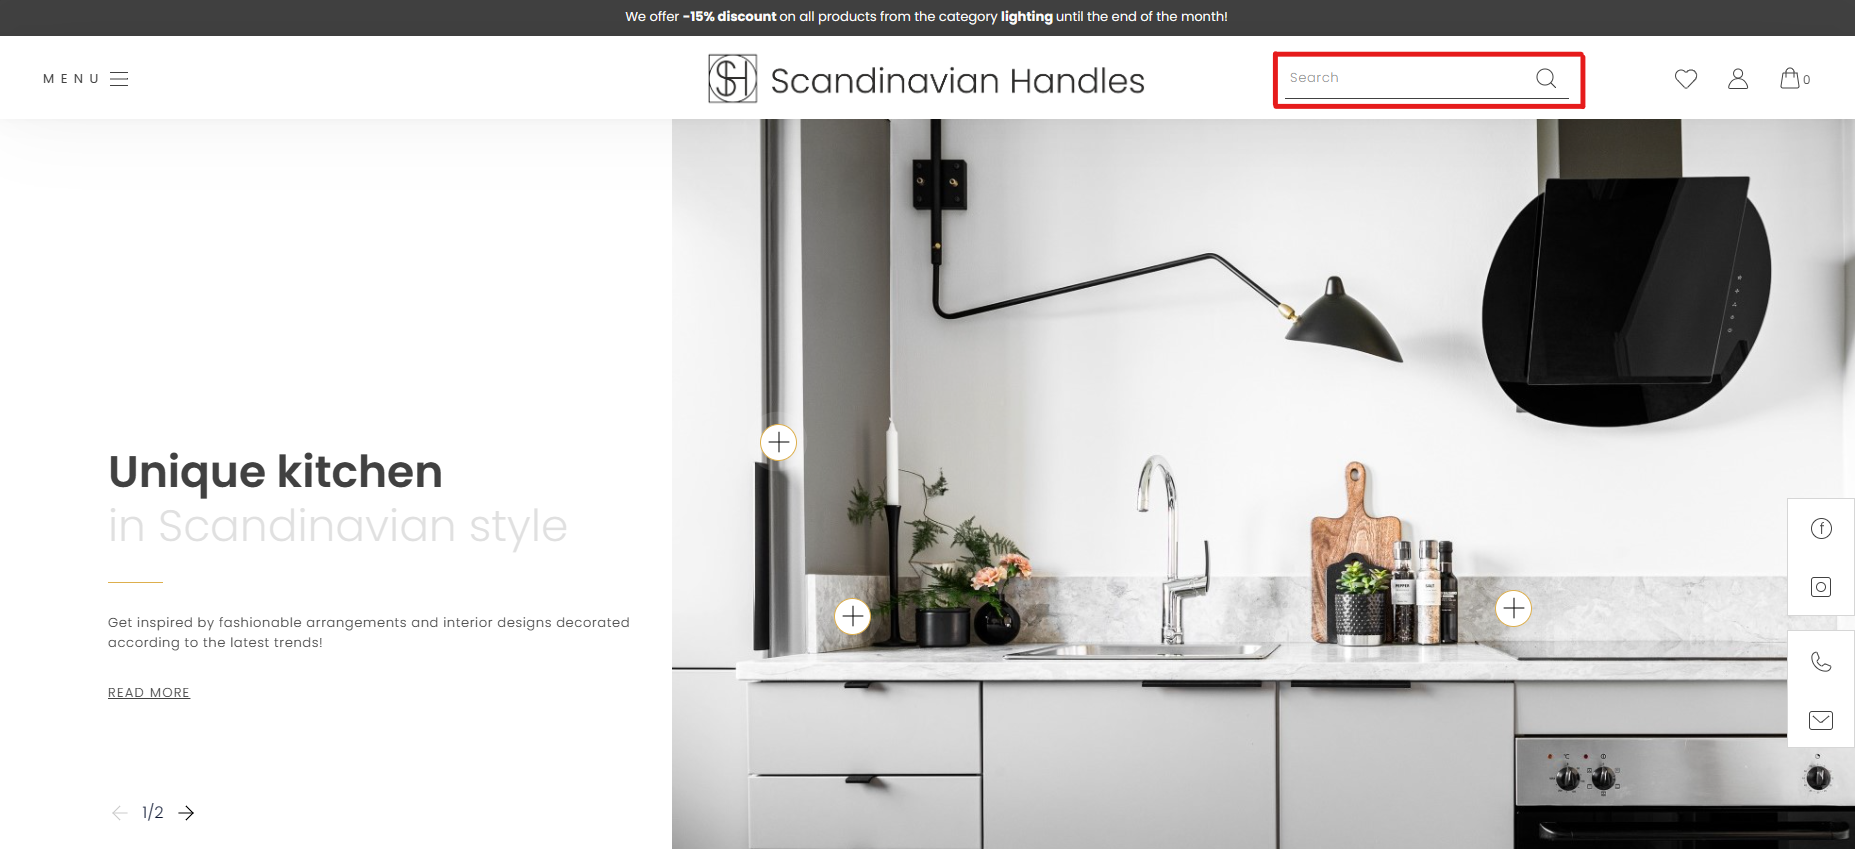
Task: Open Instagram sidebar icon
Action: pyautogui.click(x=1821, y=587)
